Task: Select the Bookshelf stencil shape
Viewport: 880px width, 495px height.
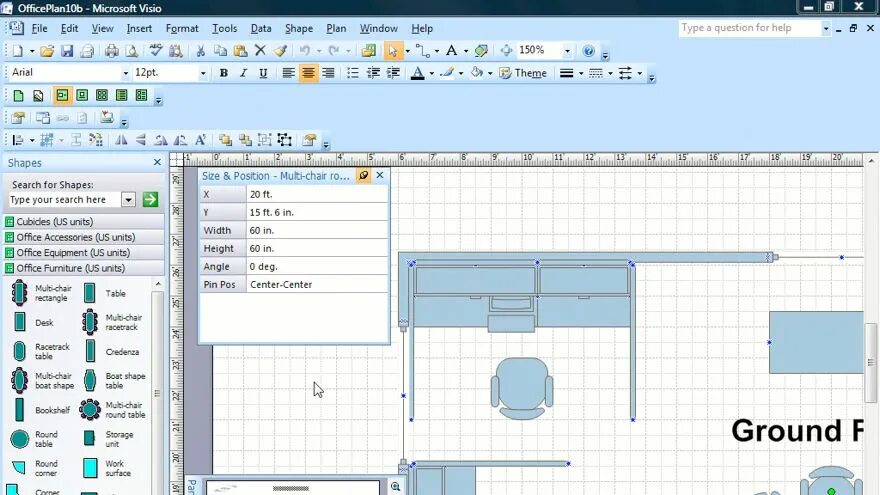Action: coord(42,410)
